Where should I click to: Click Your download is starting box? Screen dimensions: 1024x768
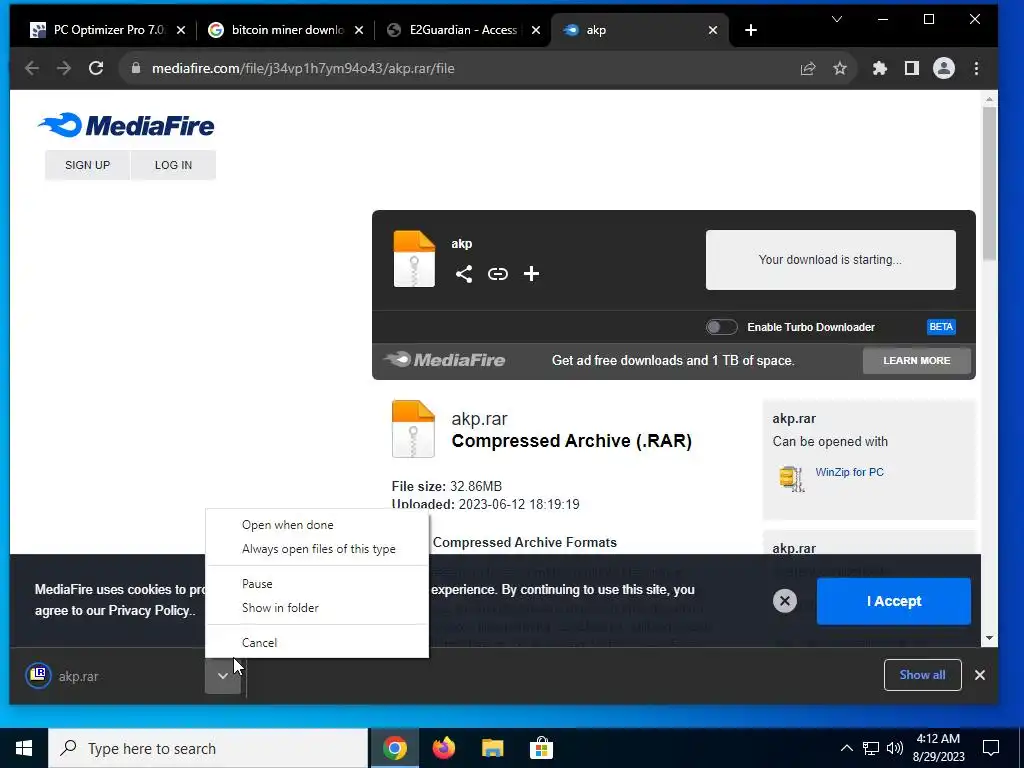point(830,260)
